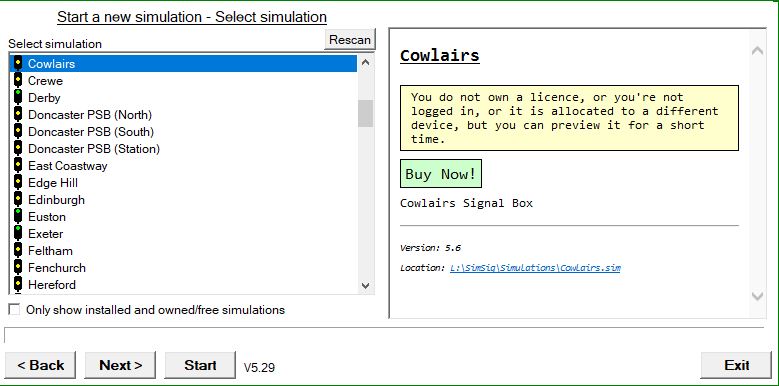779x386 pixels.
Task: Click the Buy Now! button
Action: click(x=441, y=174)
